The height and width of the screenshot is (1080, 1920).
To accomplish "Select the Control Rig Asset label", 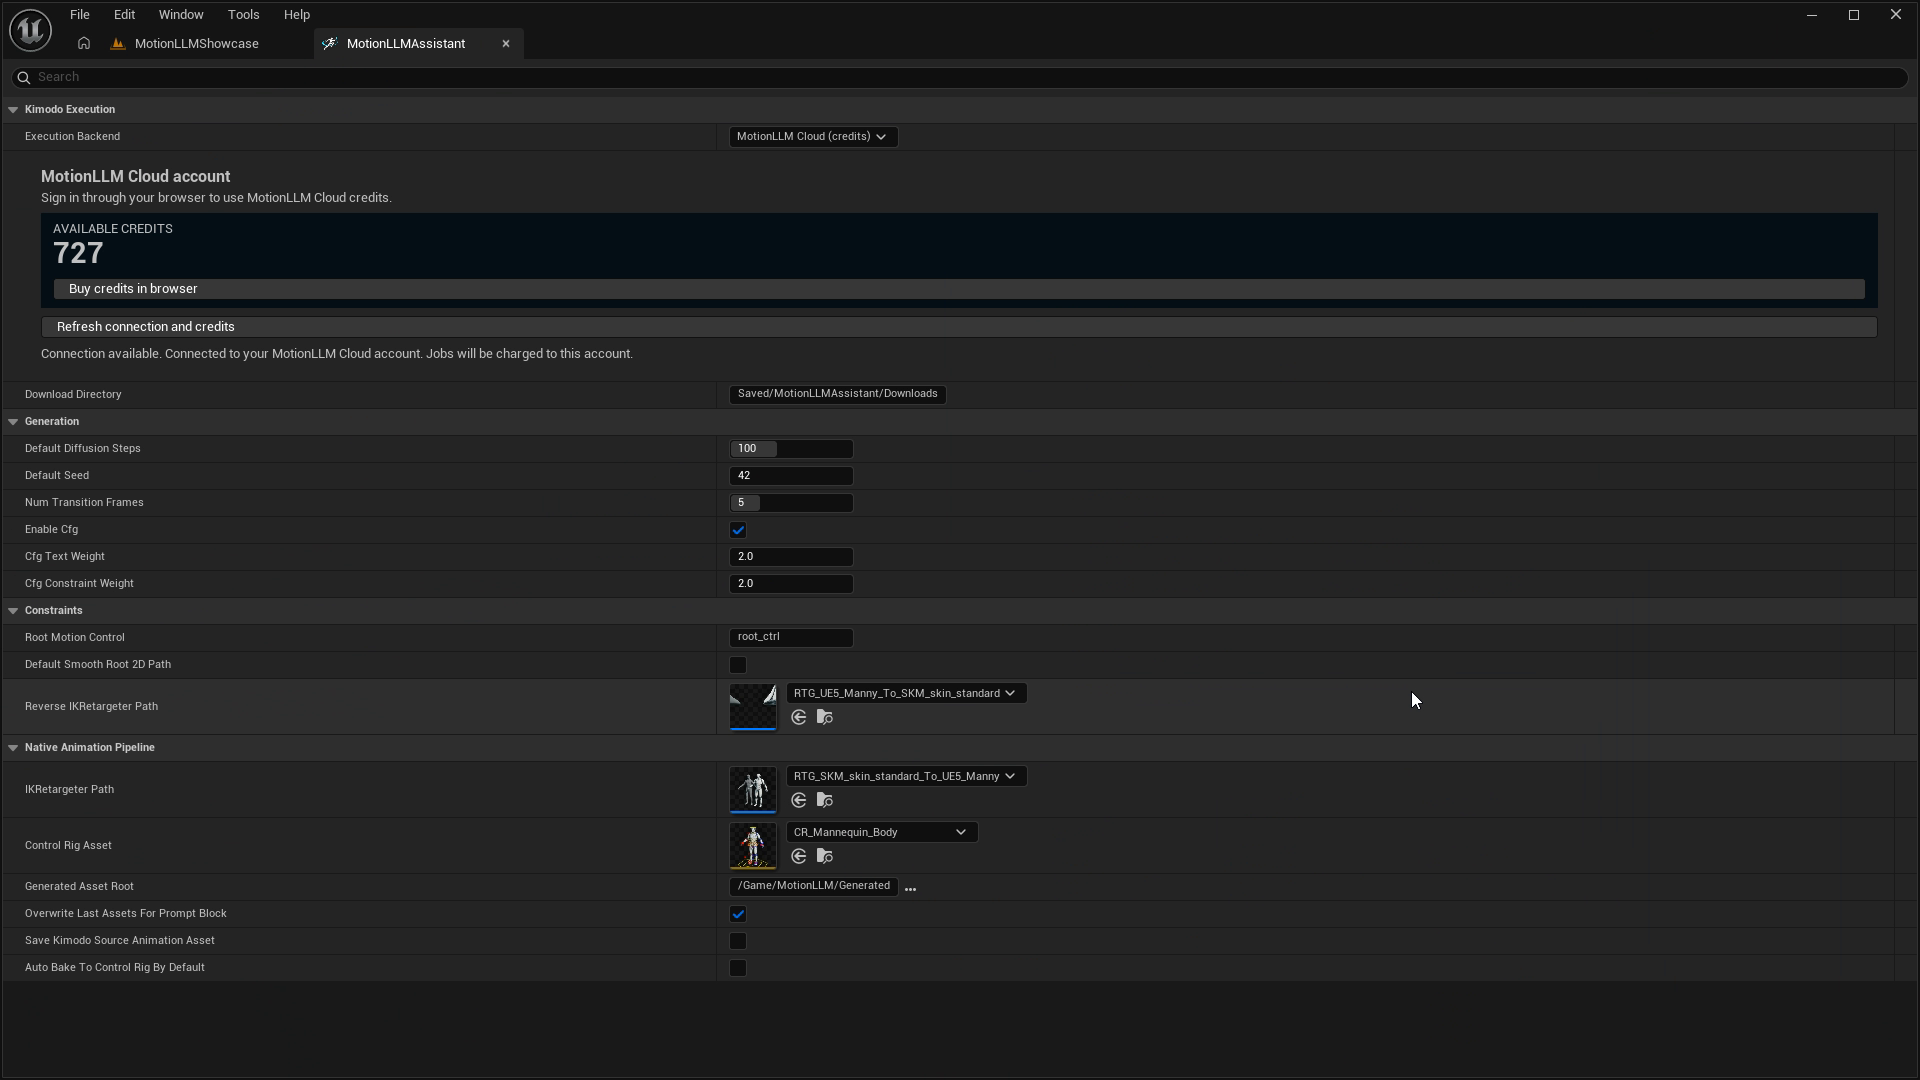I will 68,846.
